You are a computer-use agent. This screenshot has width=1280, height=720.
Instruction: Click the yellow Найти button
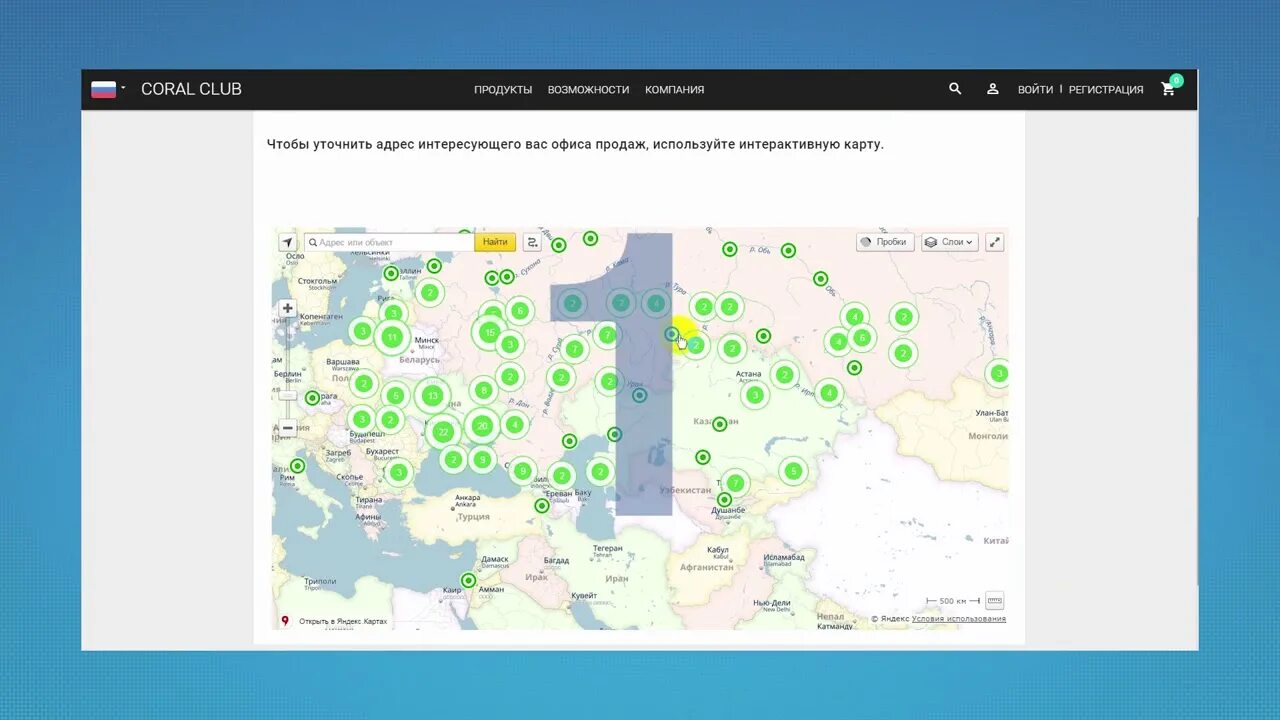(x=495, y=242)
